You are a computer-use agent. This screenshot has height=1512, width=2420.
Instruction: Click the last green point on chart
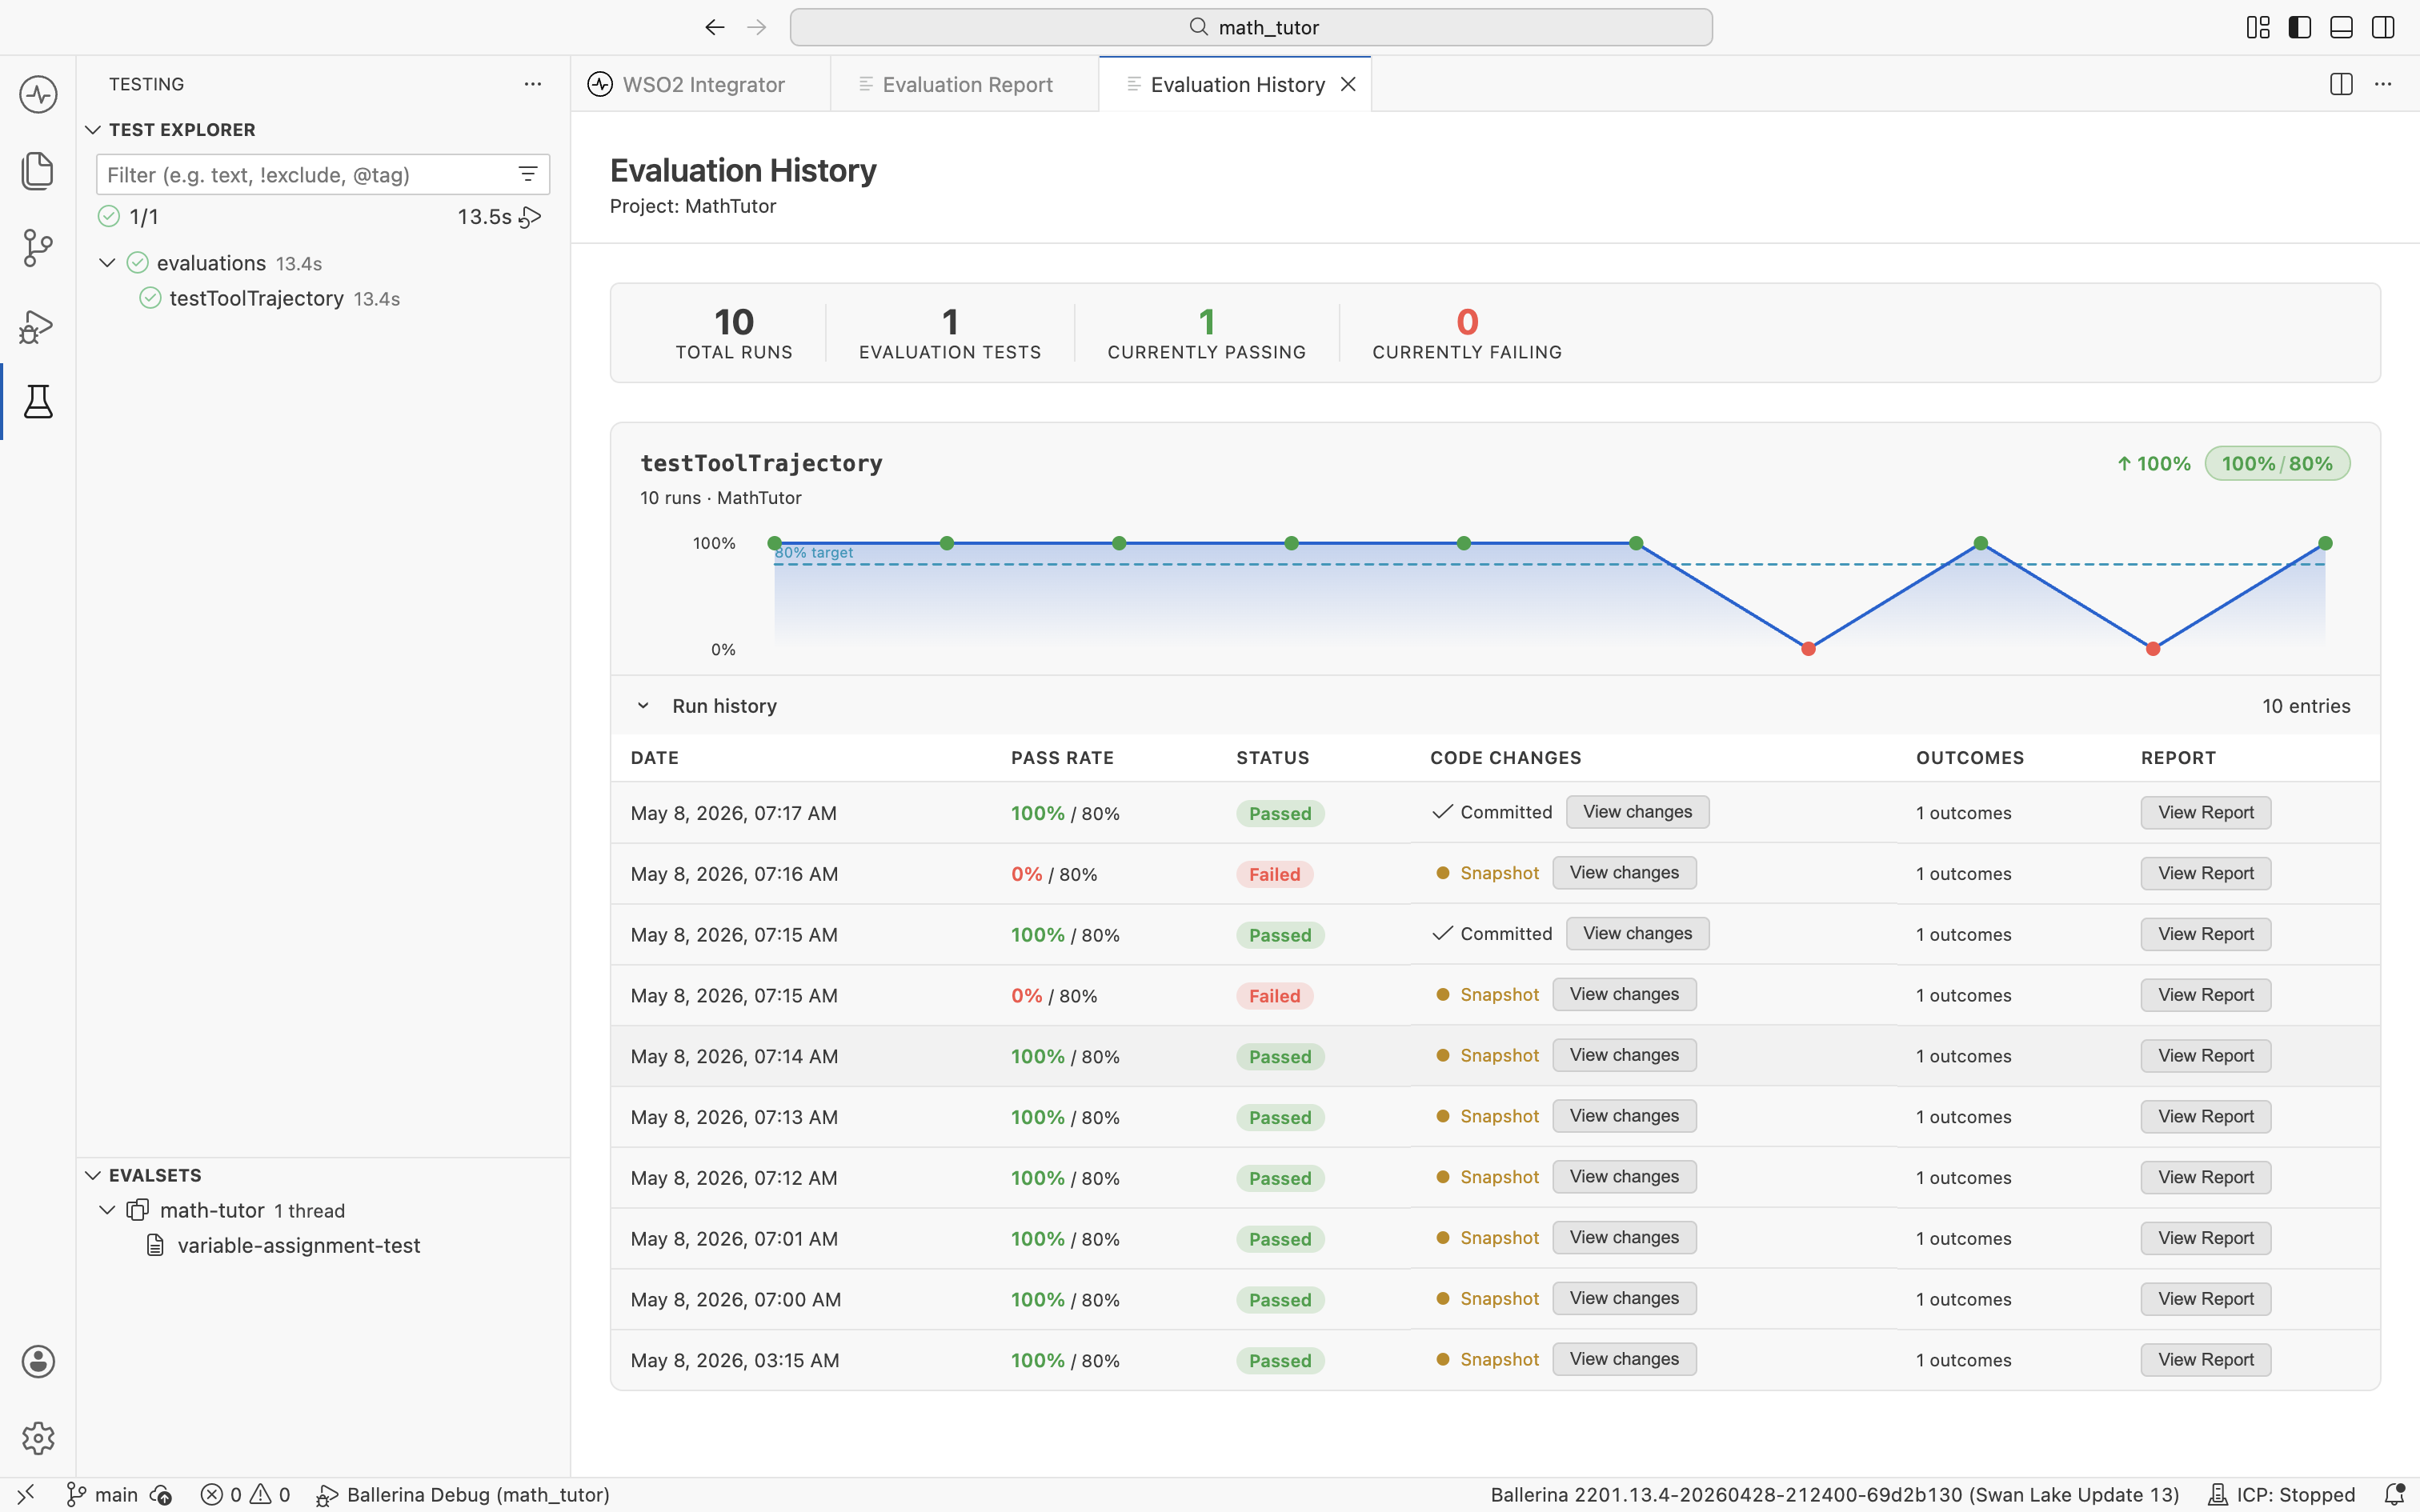tap(2325, 543)
